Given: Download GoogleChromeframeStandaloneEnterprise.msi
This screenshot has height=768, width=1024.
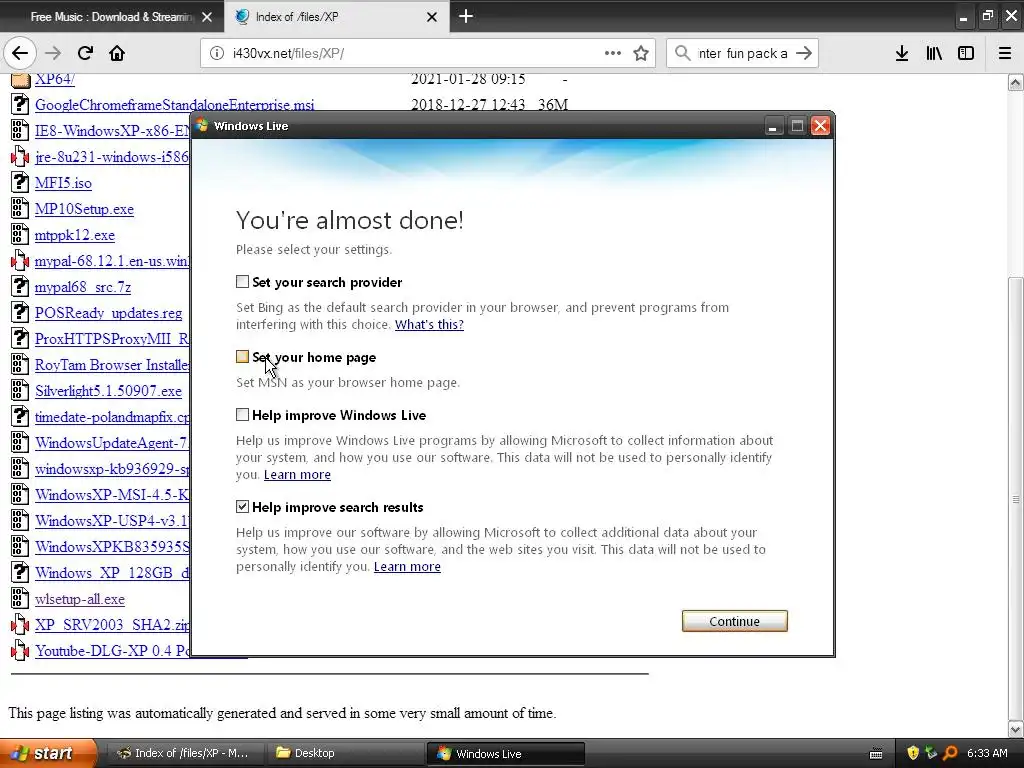Looking at the screenshot, I should pos(174,105).
